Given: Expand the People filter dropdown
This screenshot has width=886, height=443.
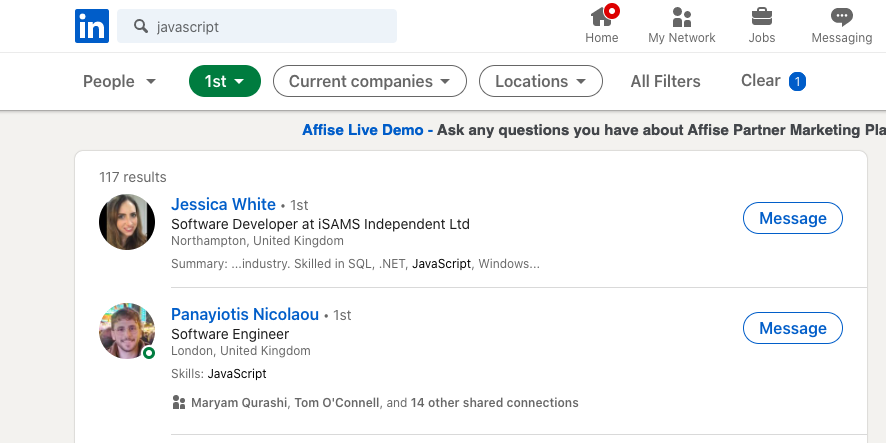Looking at the screenshot, I should (x=120, y=81).
